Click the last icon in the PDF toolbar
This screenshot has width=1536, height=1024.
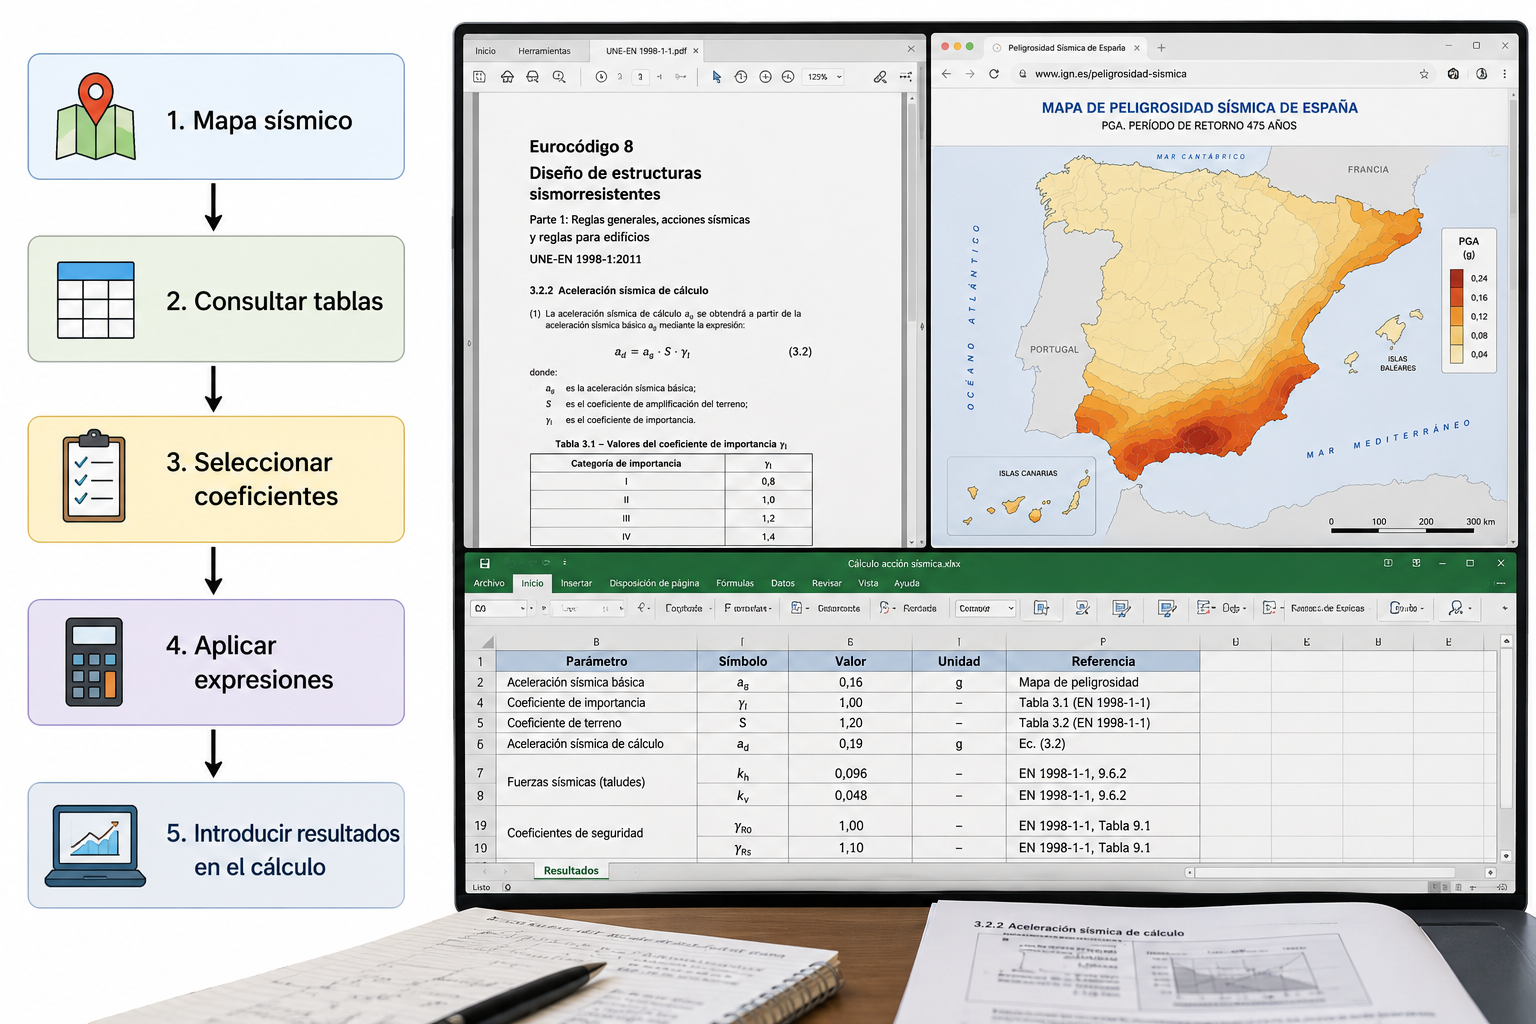(905, 77)
